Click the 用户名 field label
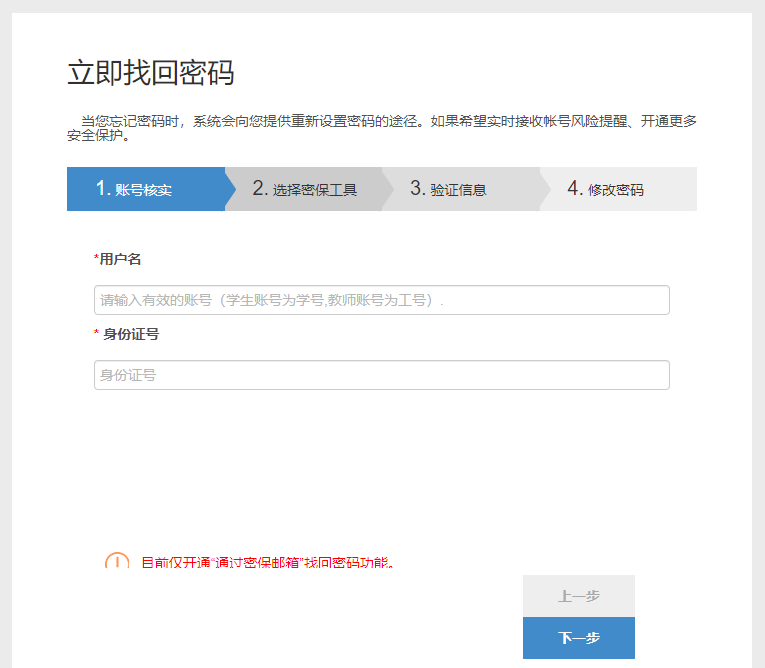 pyautogui.click(x=121, y=259)
